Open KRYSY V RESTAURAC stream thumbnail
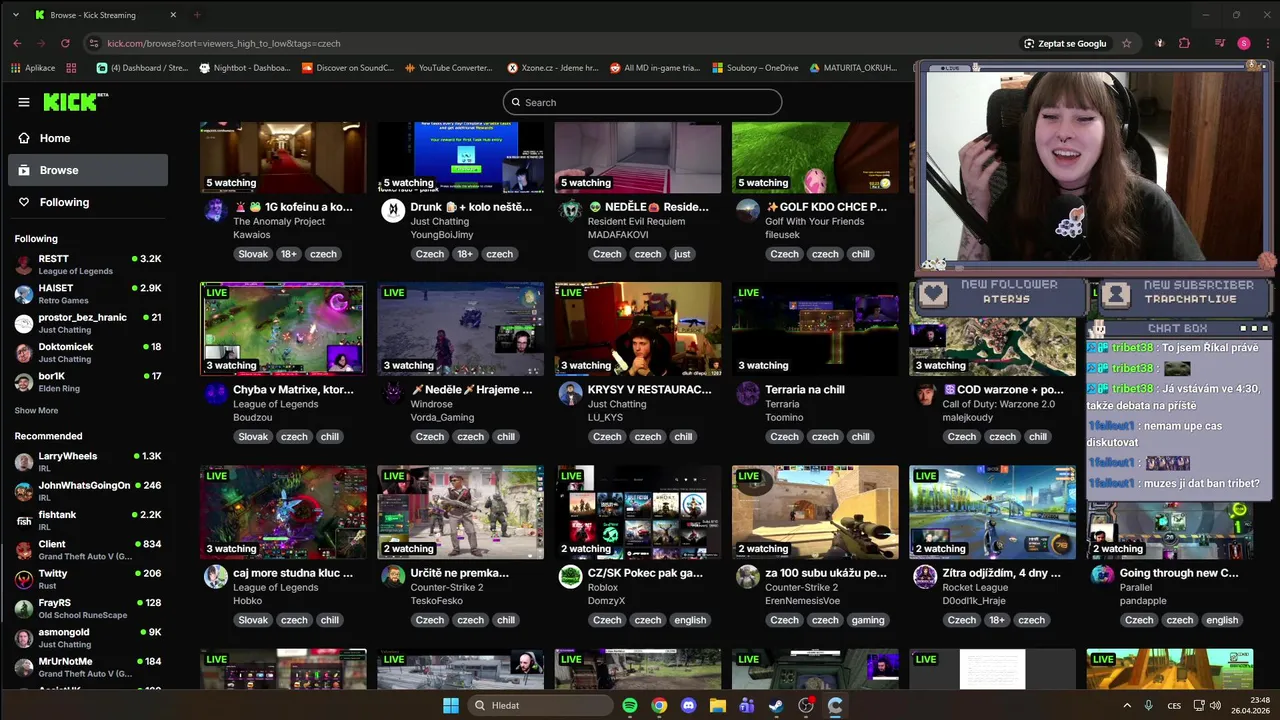Screen dimensions: 1280x720 pos(638,329)
